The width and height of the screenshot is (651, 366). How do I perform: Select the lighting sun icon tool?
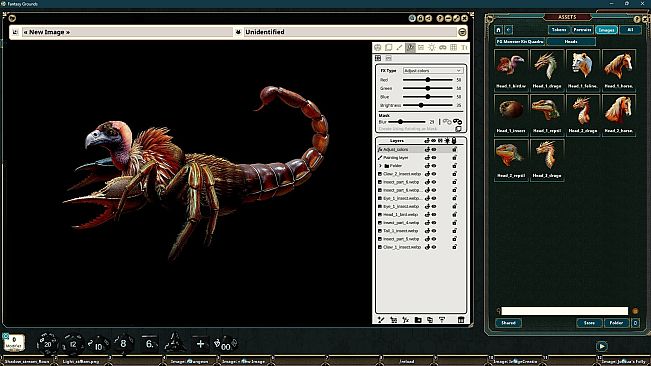pyautogui.click(x=432, y=48)
